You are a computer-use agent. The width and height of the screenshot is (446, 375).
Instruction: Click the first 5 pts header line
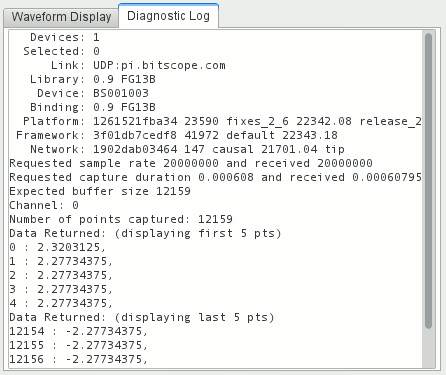point(145,233)
